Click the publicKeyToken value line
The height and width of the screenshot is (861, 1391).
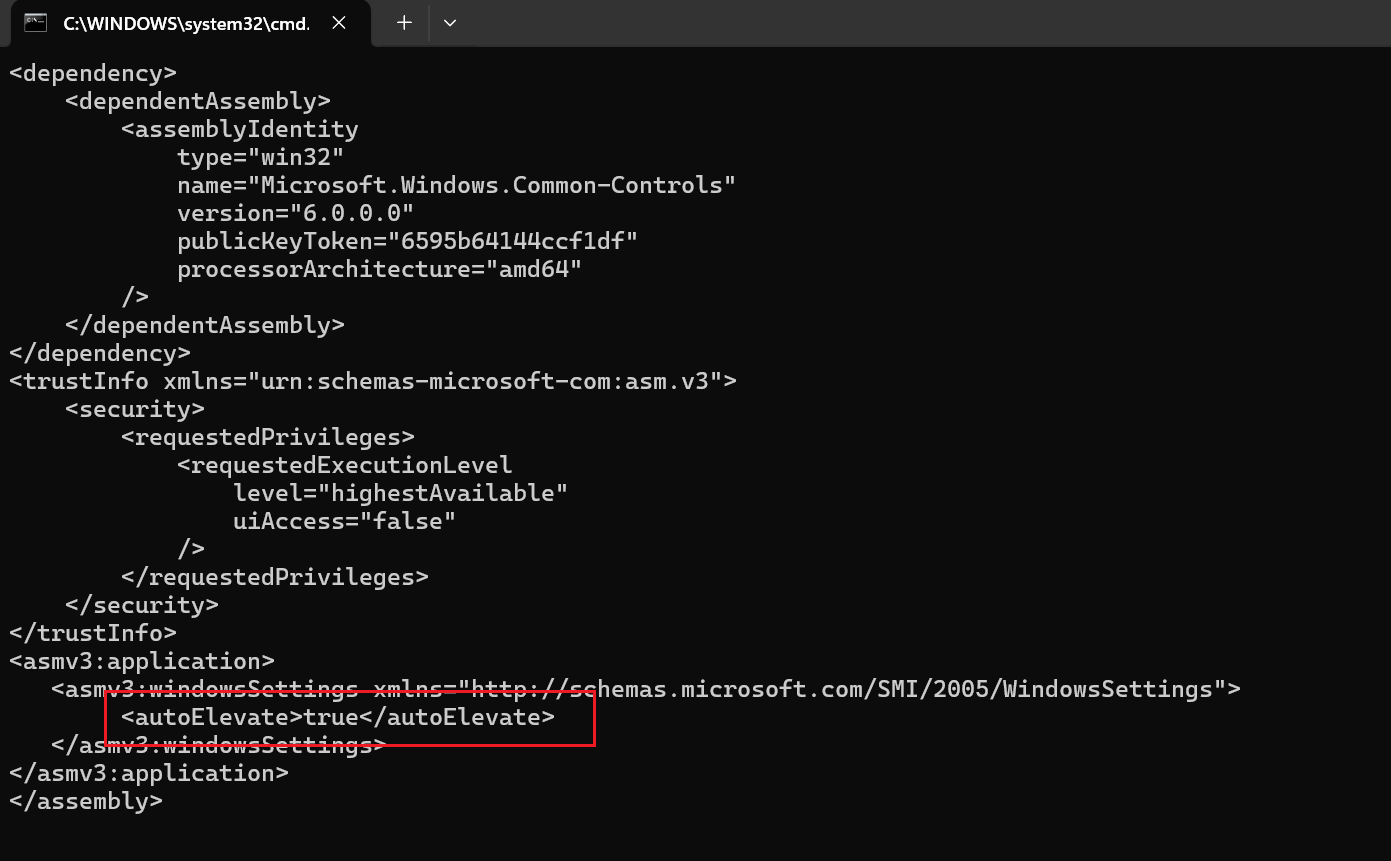(407, 241)
